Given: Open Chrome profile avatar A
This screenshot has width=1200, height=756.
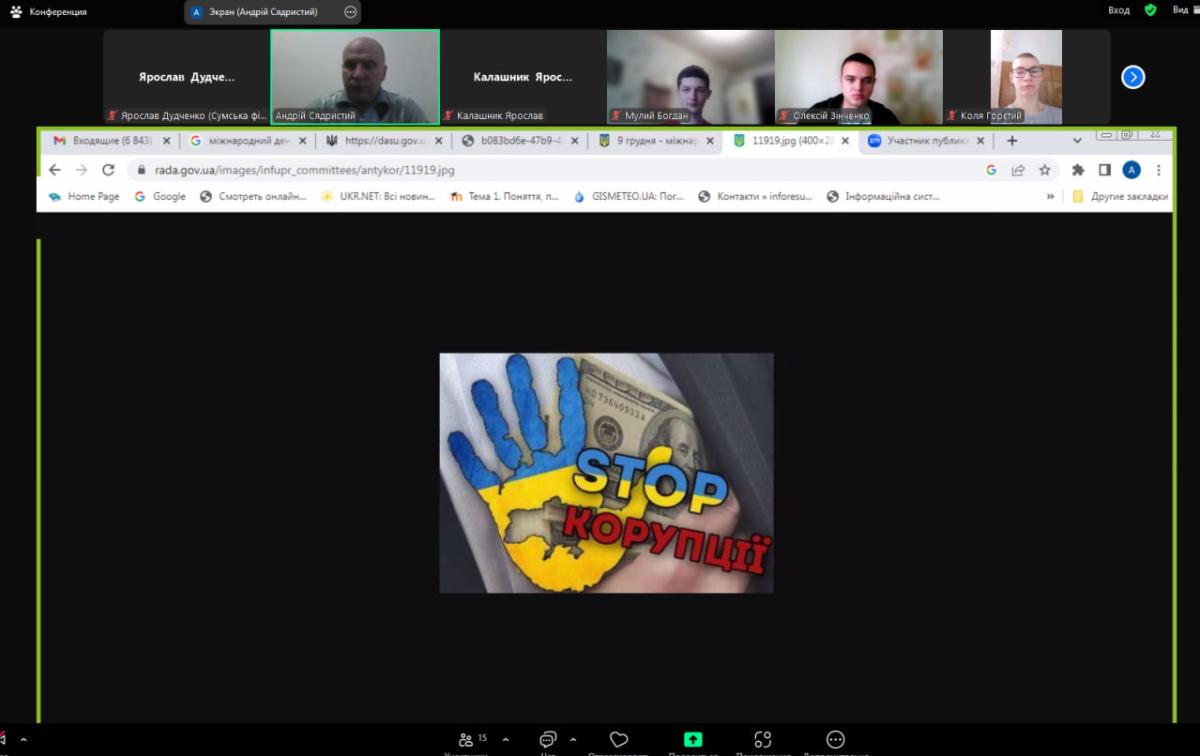Looking at the screenshot, I should [1131, 170].
